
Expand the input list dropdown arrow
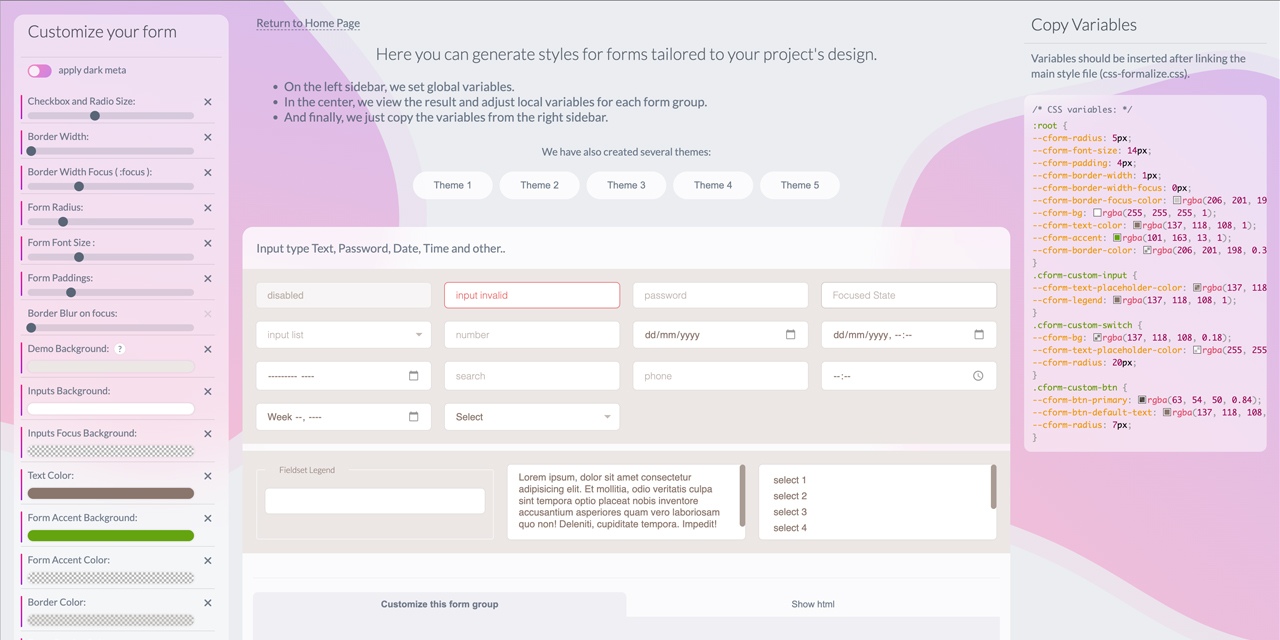418,335
